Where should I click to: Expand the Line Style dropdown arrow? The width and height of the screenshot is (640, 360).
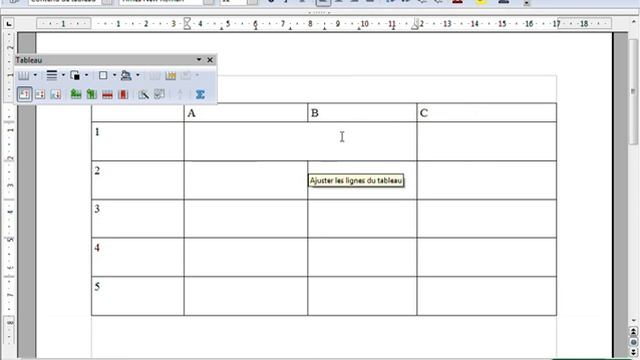pos(63,75)
